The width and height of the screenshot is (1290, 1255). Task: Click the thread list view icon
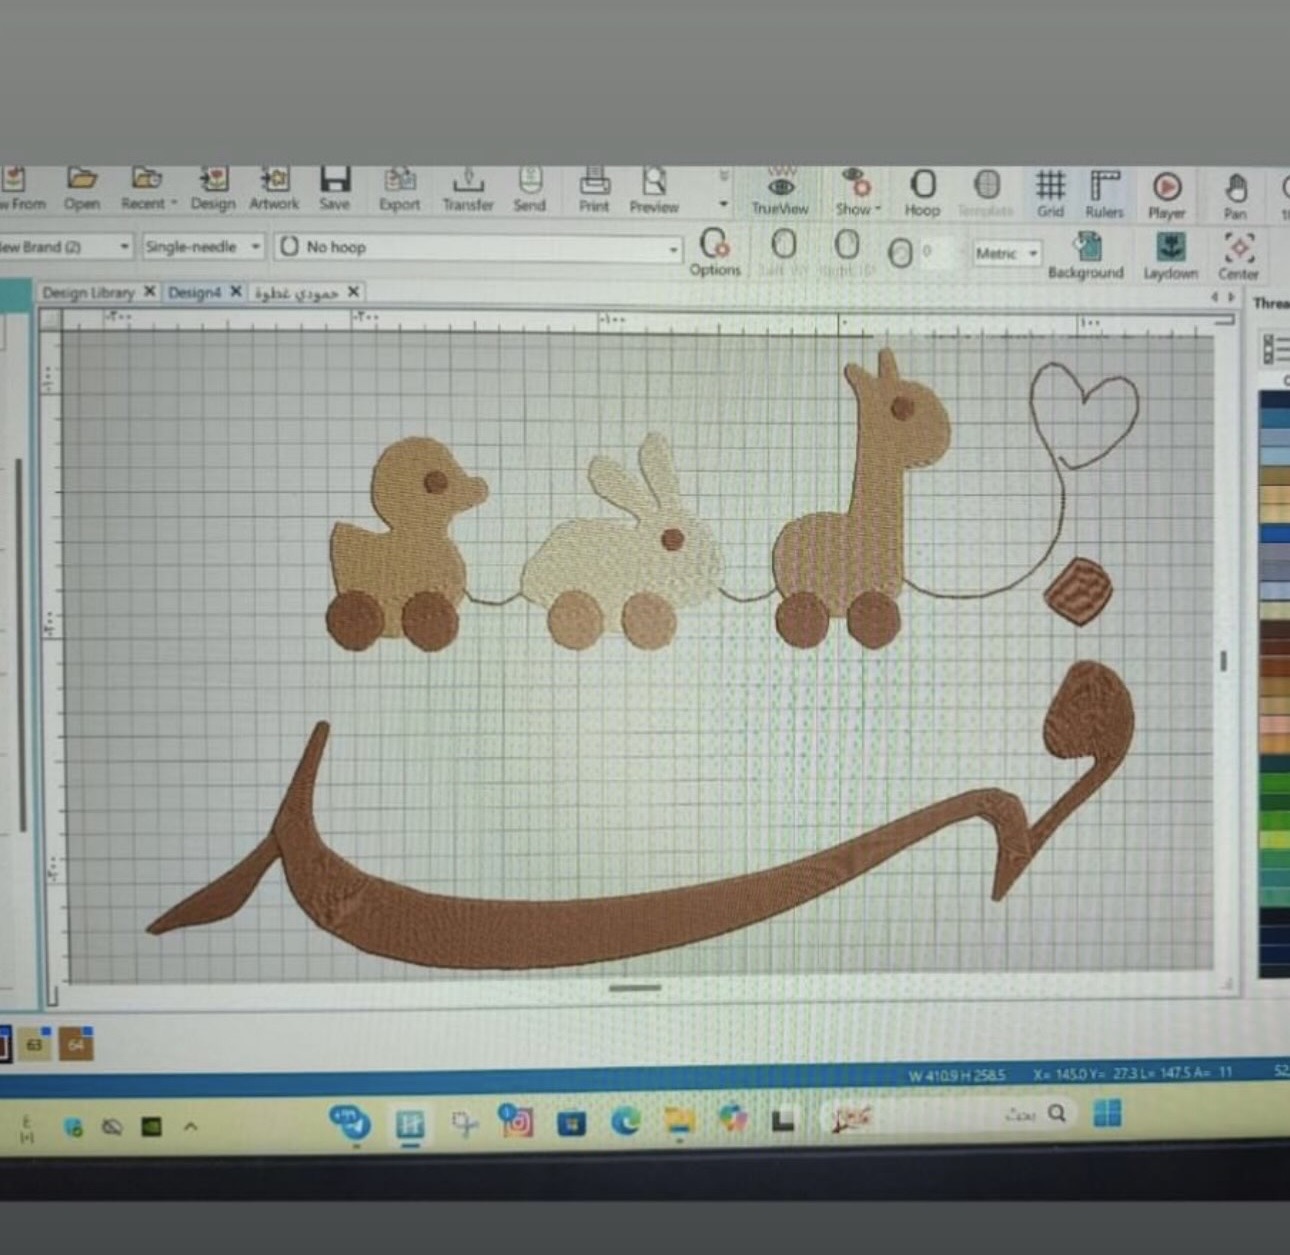pos(1276,348)
